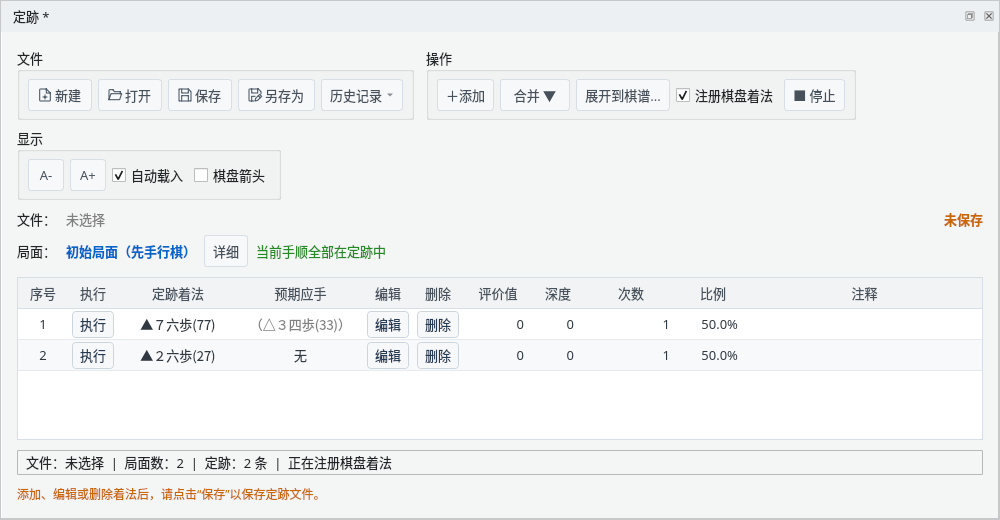Sort by 评价值 column header

click(x=497, y=294)
